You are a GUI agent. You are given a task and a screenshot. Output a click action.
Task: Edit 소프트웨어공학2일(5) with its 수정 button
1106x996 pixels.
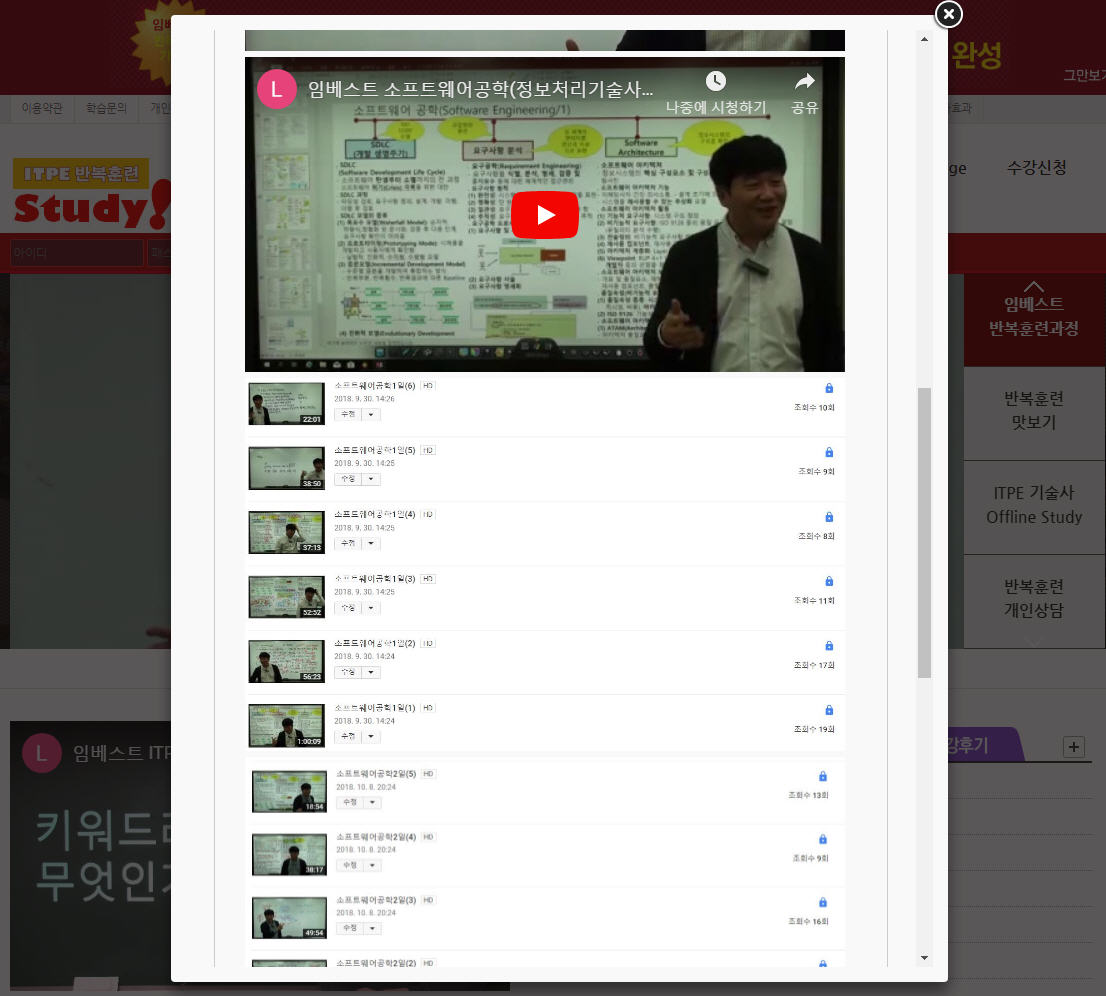tap(350, 803)
